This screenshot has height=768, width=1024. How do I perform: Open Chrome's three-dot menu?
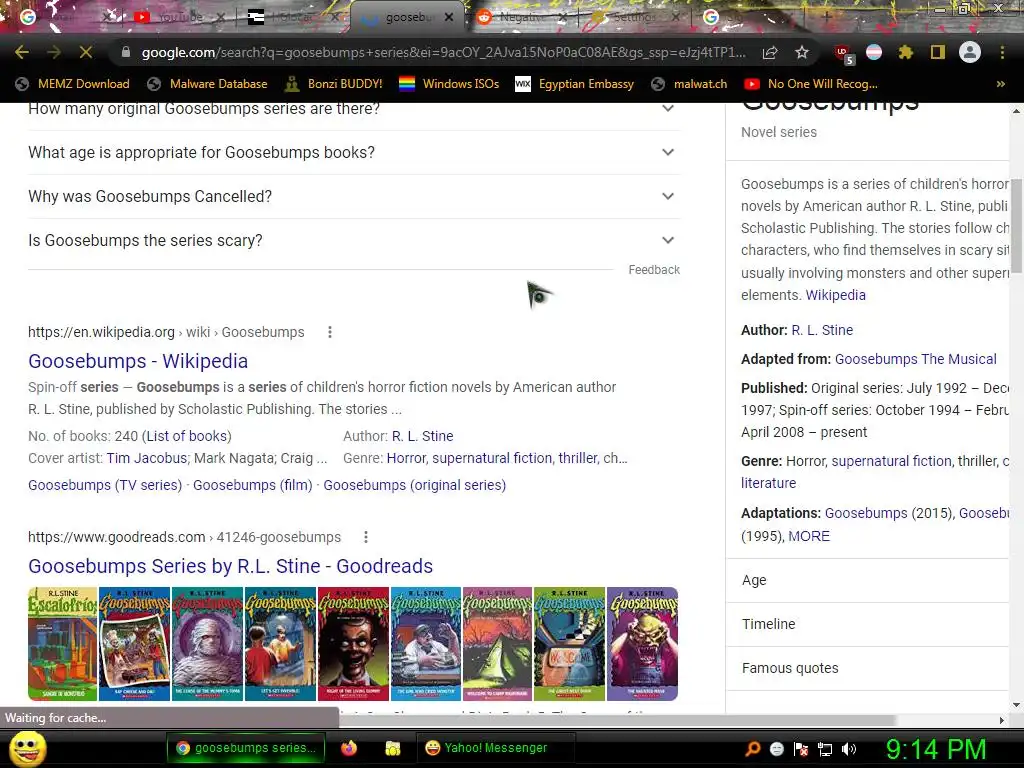pos(1002,52)
